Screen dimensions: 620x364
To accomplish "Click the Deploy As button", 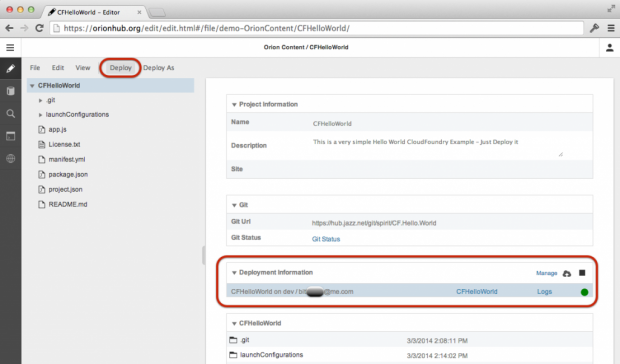I will coord(159,68).
